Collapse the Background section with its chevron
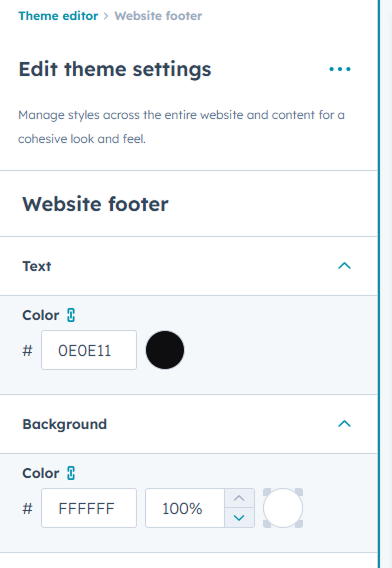This screenshot has height=568, width=392. tap(344, 424)
